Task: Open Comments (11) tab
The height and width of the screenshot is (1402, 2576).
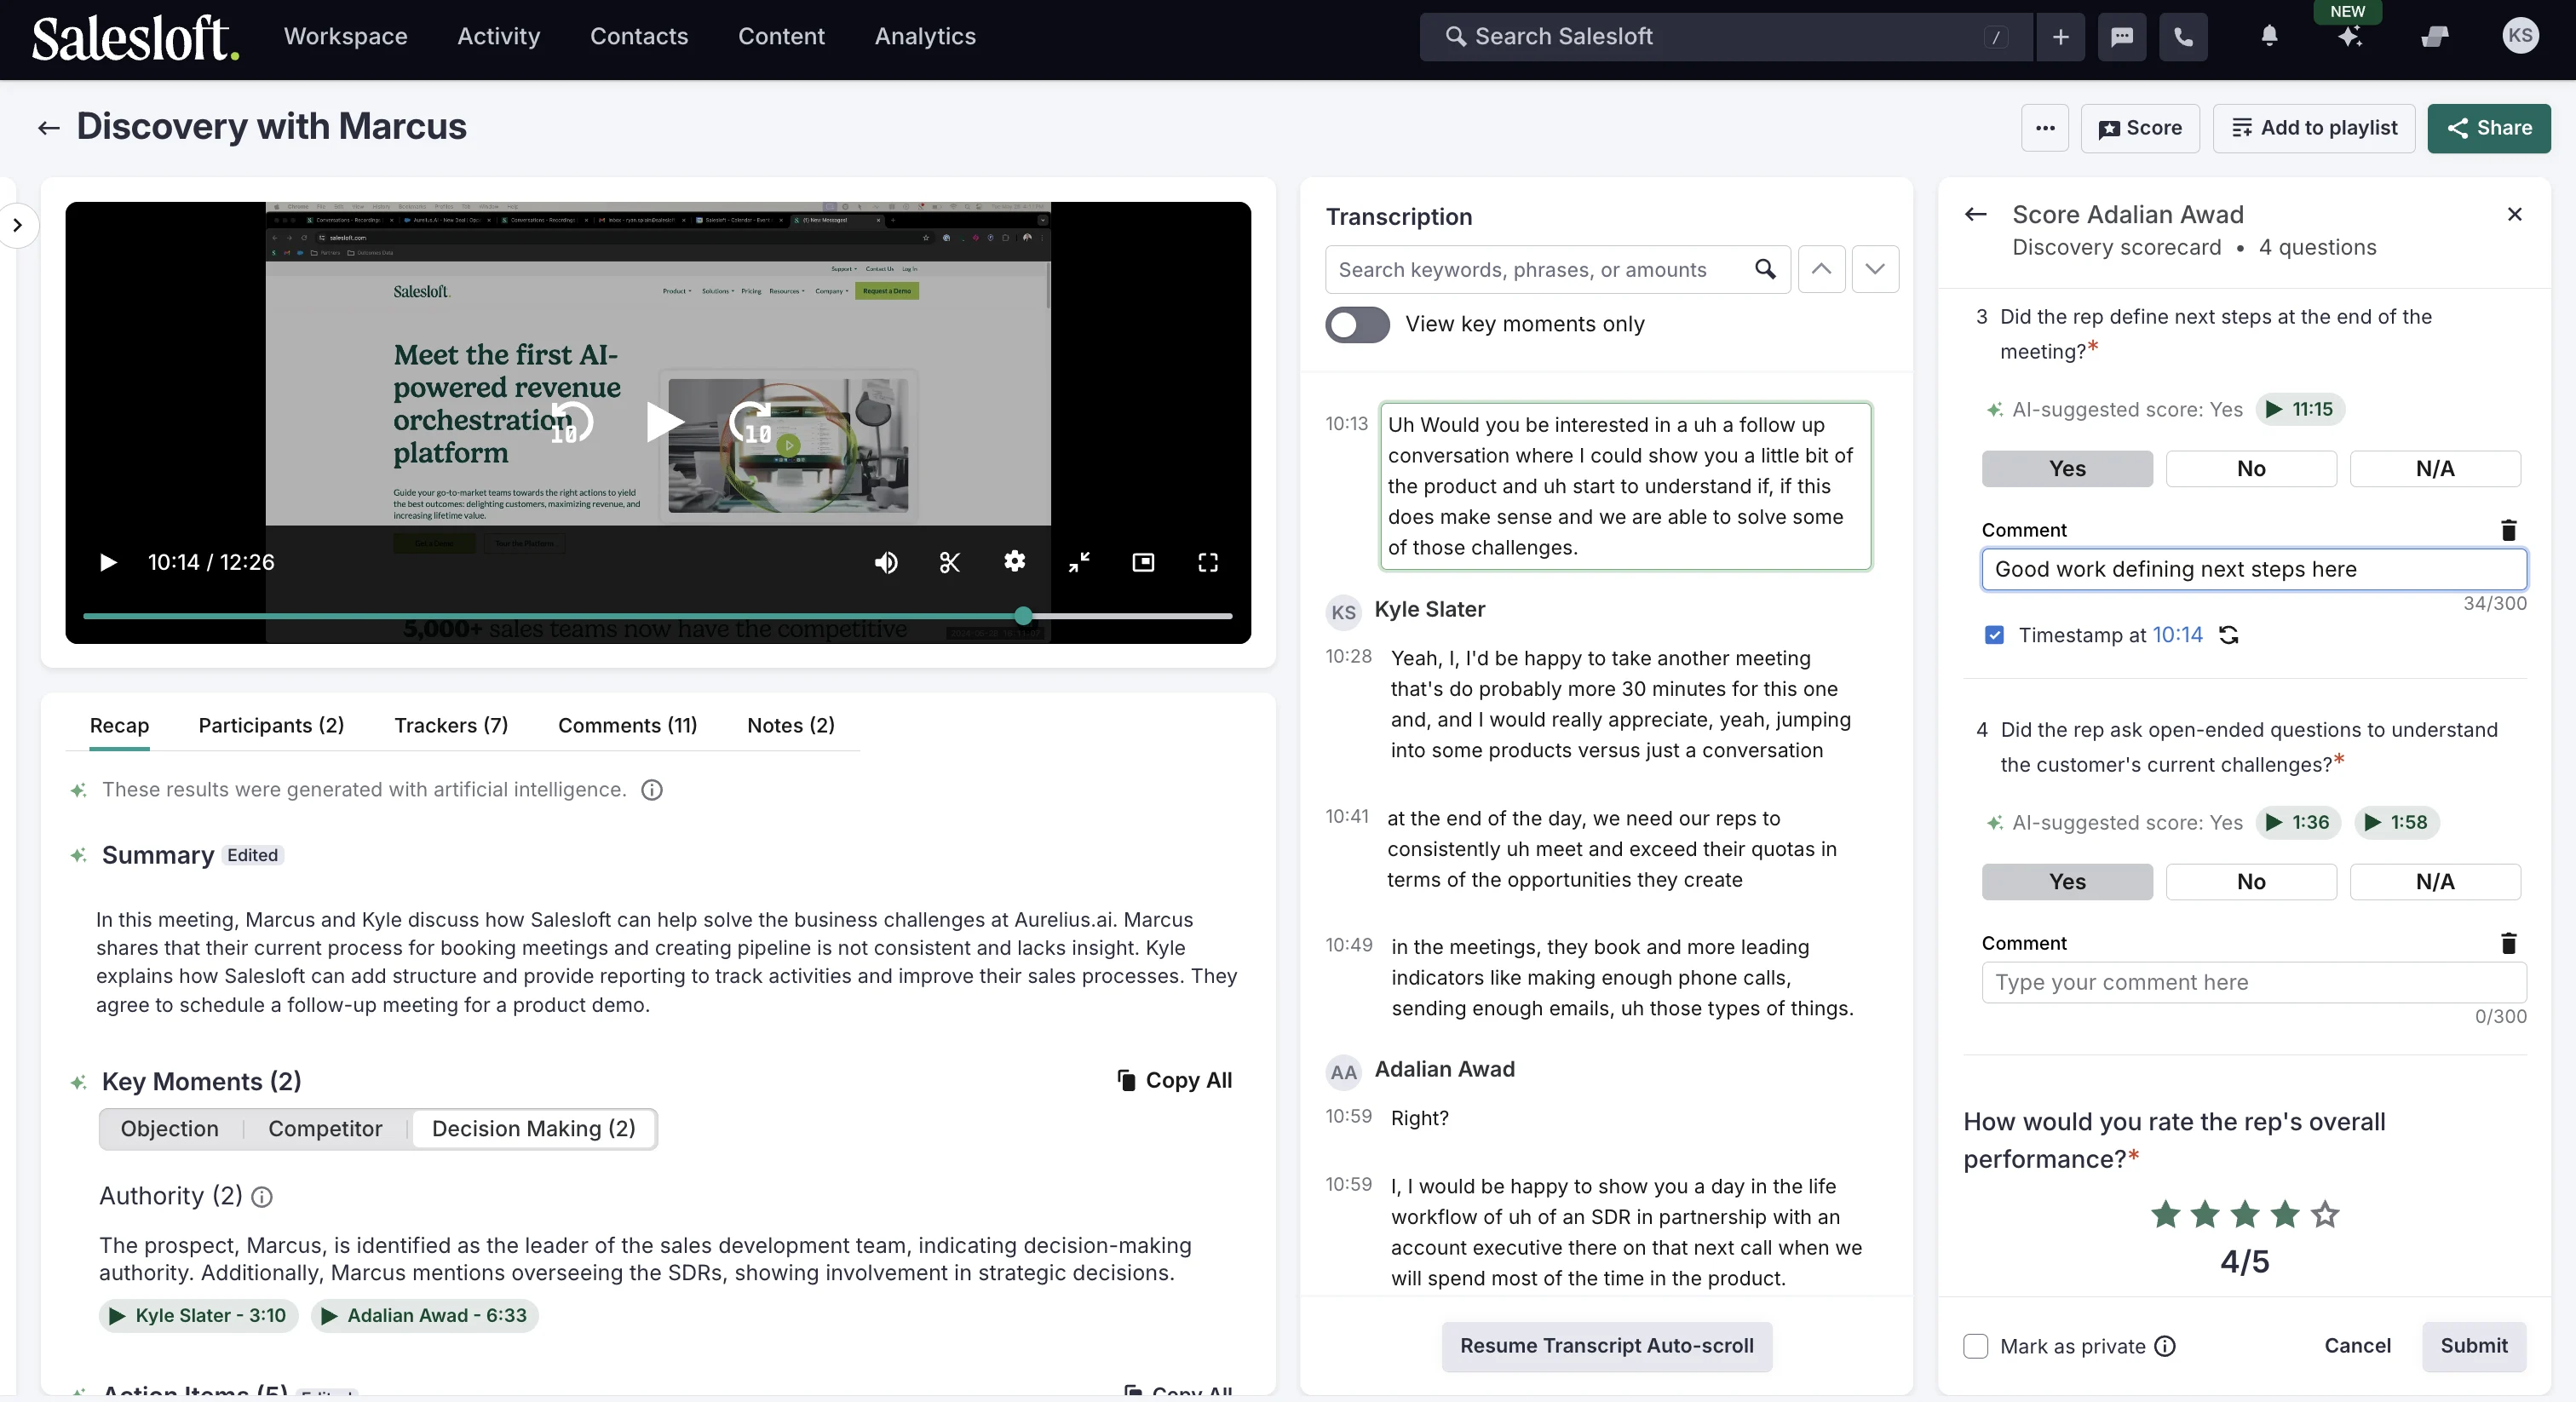Action: 627,725
